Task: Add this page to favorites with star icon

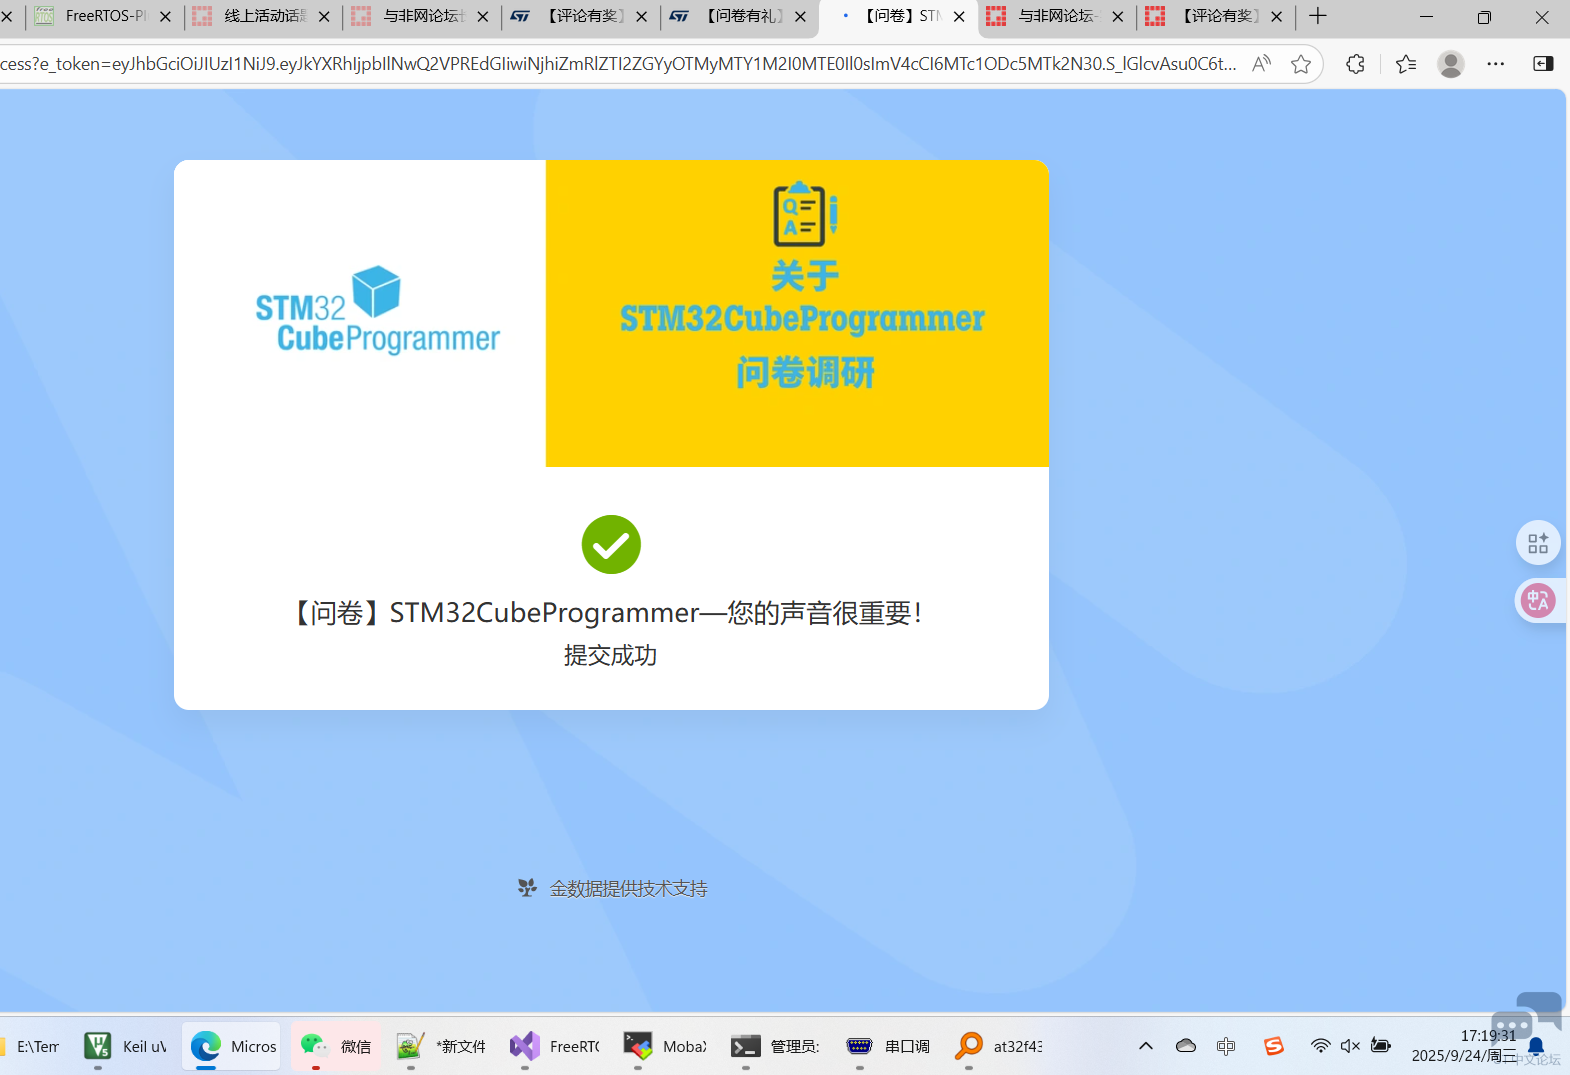Action: 1300,64
